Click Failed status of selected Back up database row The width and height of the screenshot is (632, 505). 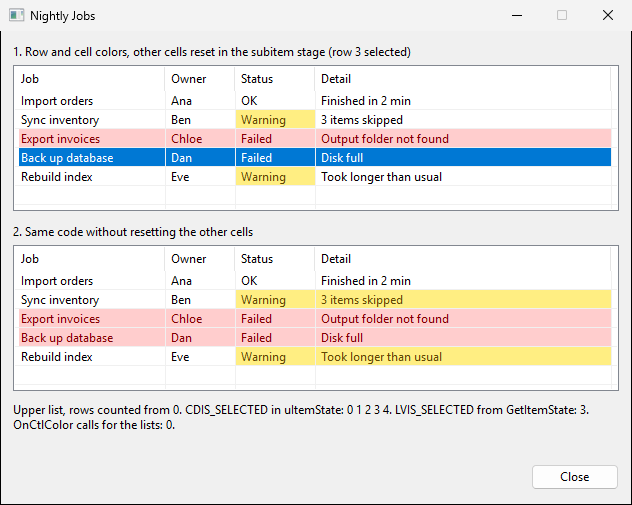pos(275,158)
